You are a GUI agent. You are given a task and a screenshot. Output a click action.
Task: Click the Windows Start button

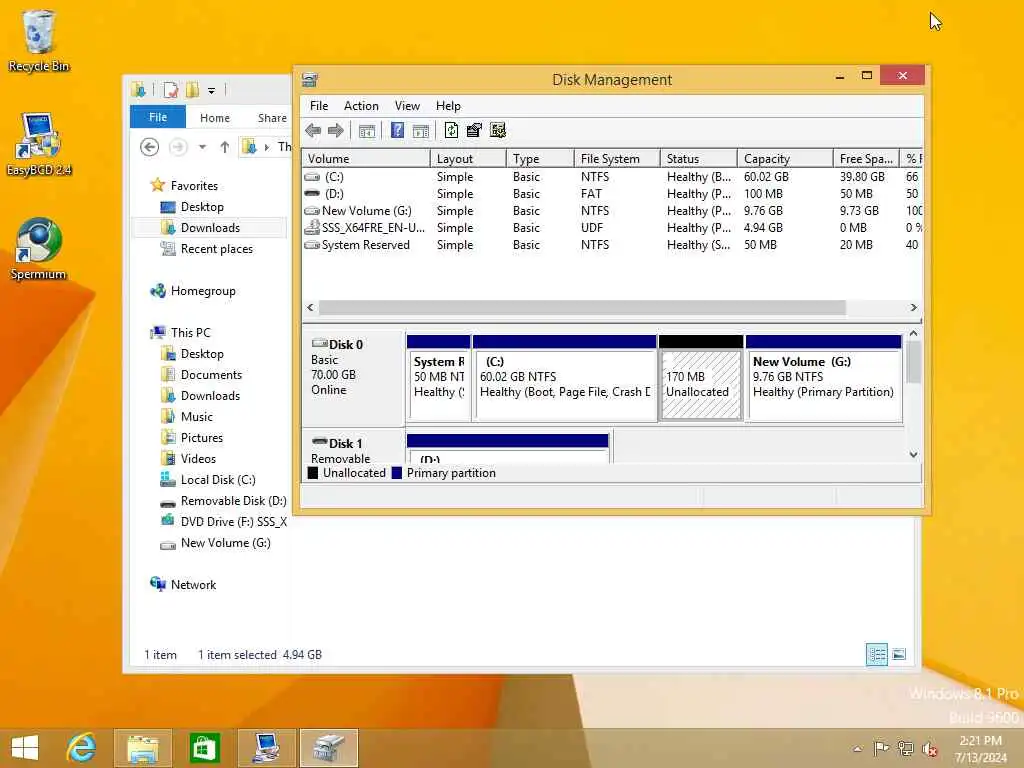coord(25,747)
